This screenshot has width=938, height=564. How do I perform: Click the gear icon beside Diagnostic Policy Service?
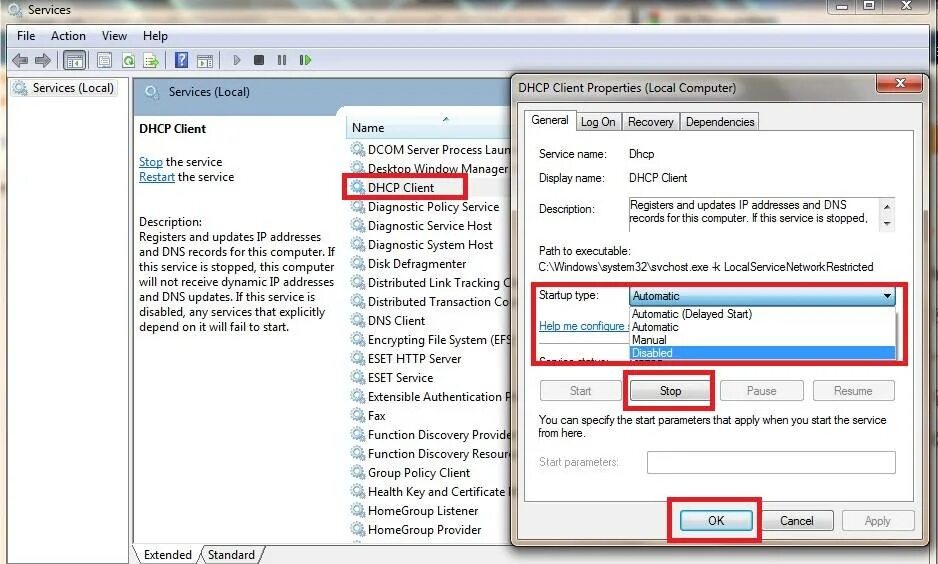click(358, 206)
